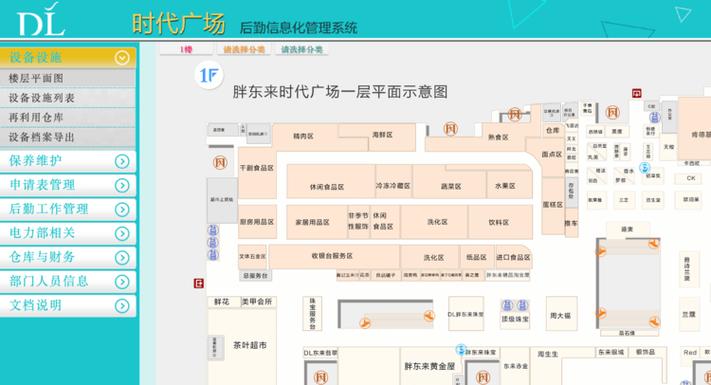This screenshot has width=711, height=385.
Task: Click the left blue restroom icon above 顶级珠宝
Action: pyautogui.click(x=507, y=305)
